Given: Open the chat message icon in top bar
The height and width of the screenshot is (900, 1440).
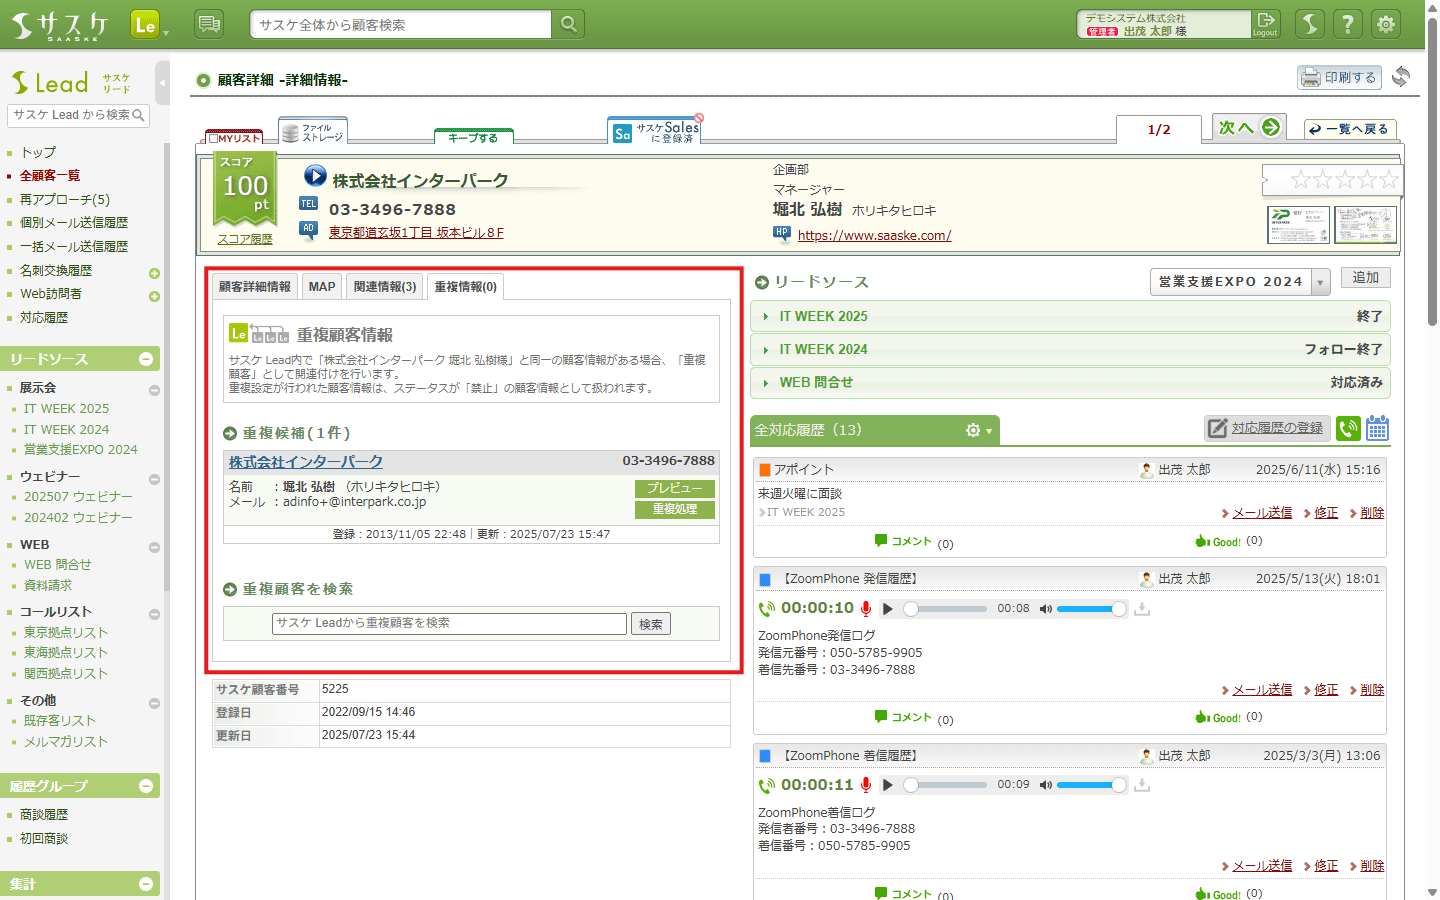Looking at the screenshot, I should [x=209, y=24].
